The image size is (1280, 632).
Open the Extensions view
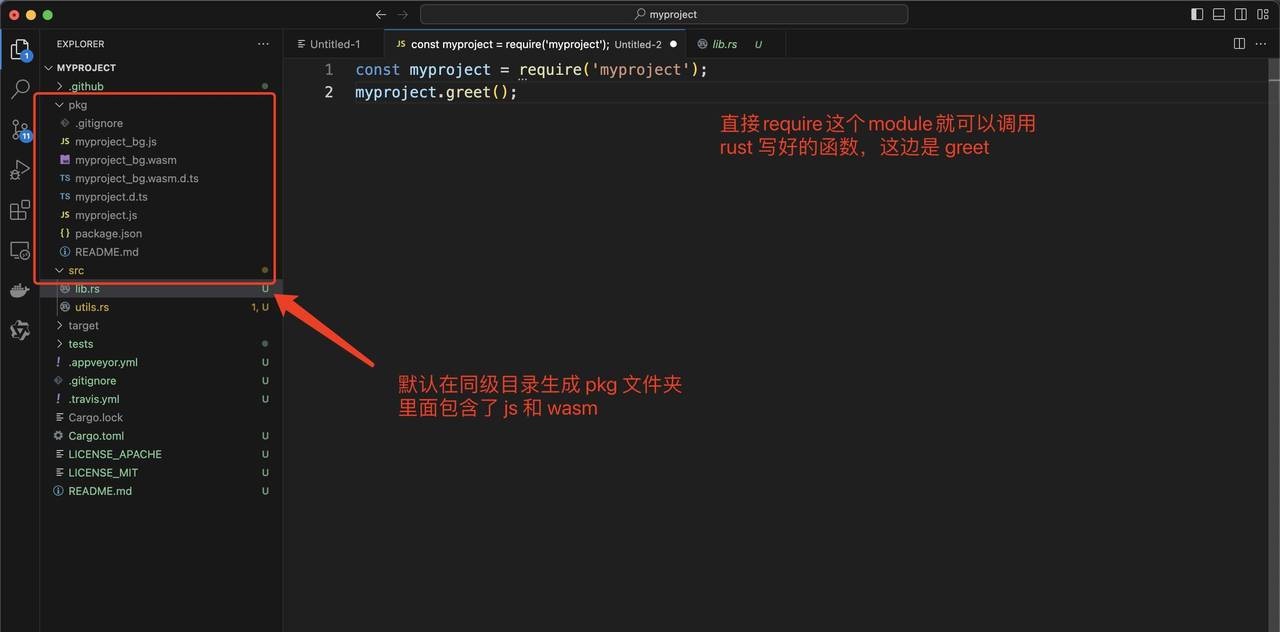(x=19, y=210)
